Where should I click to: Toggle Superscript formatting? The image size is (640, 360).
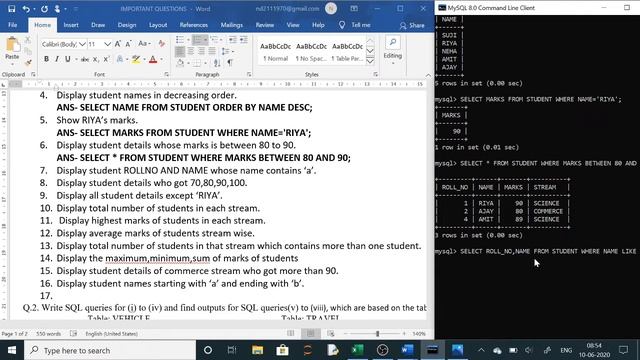(x=106, y=60)
